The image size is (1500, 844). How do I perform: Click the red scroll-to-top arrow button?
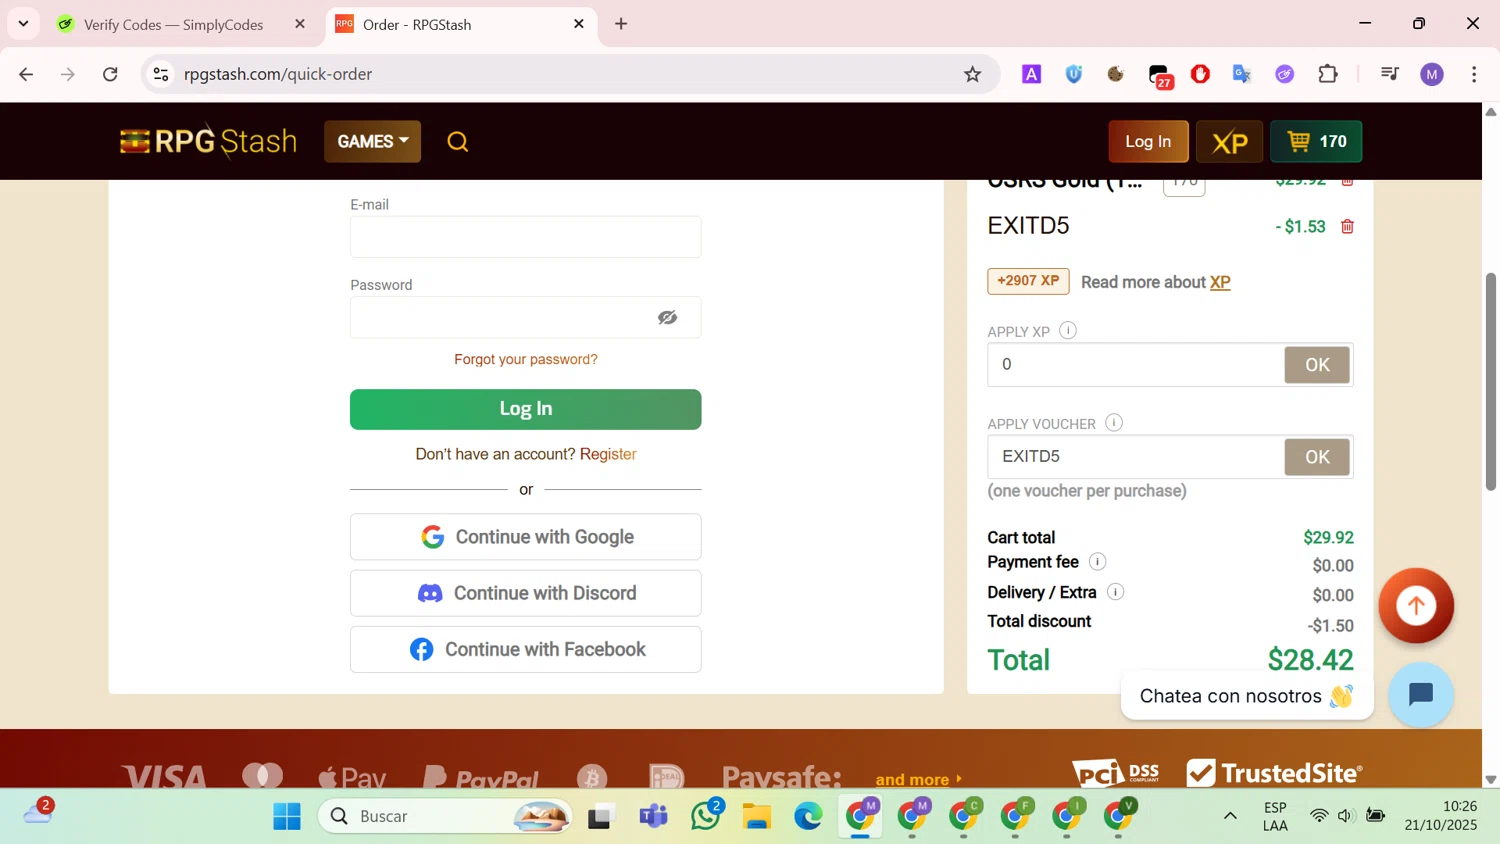1416,605
